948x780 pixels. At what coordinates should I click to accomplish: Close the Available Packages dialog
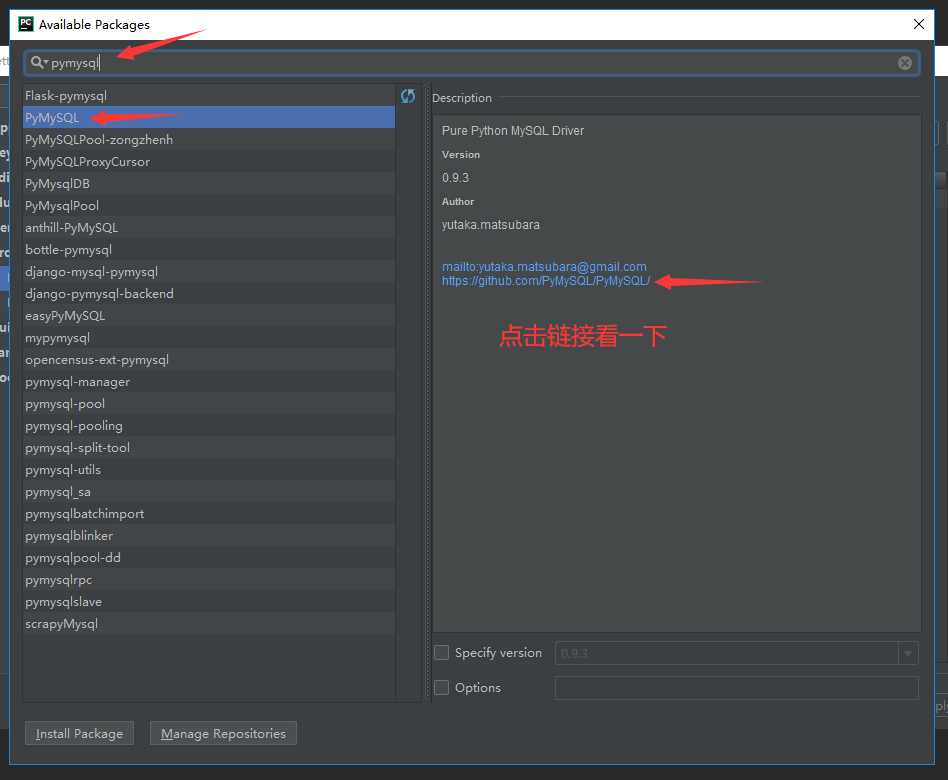coord(918,24)
